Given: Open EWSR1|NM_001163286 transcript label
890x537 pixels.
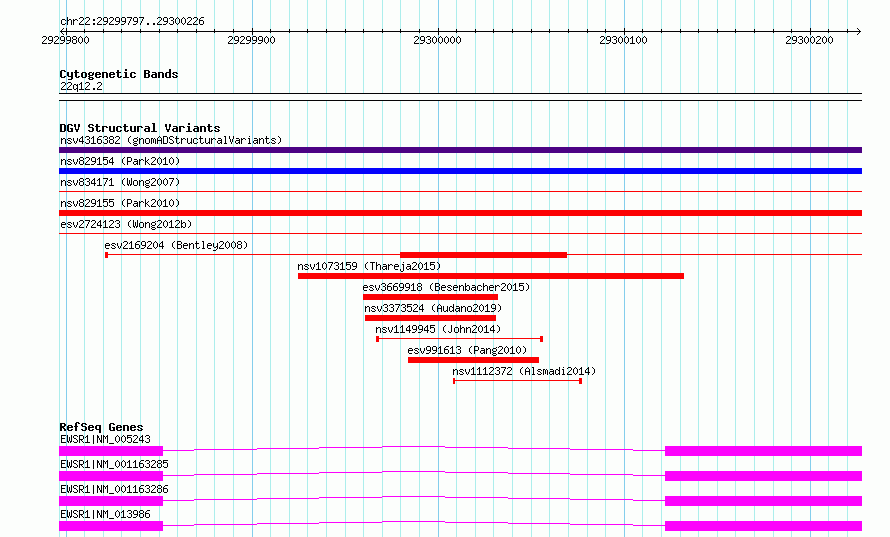Looking at the screenshot, I should click(114, 489).
